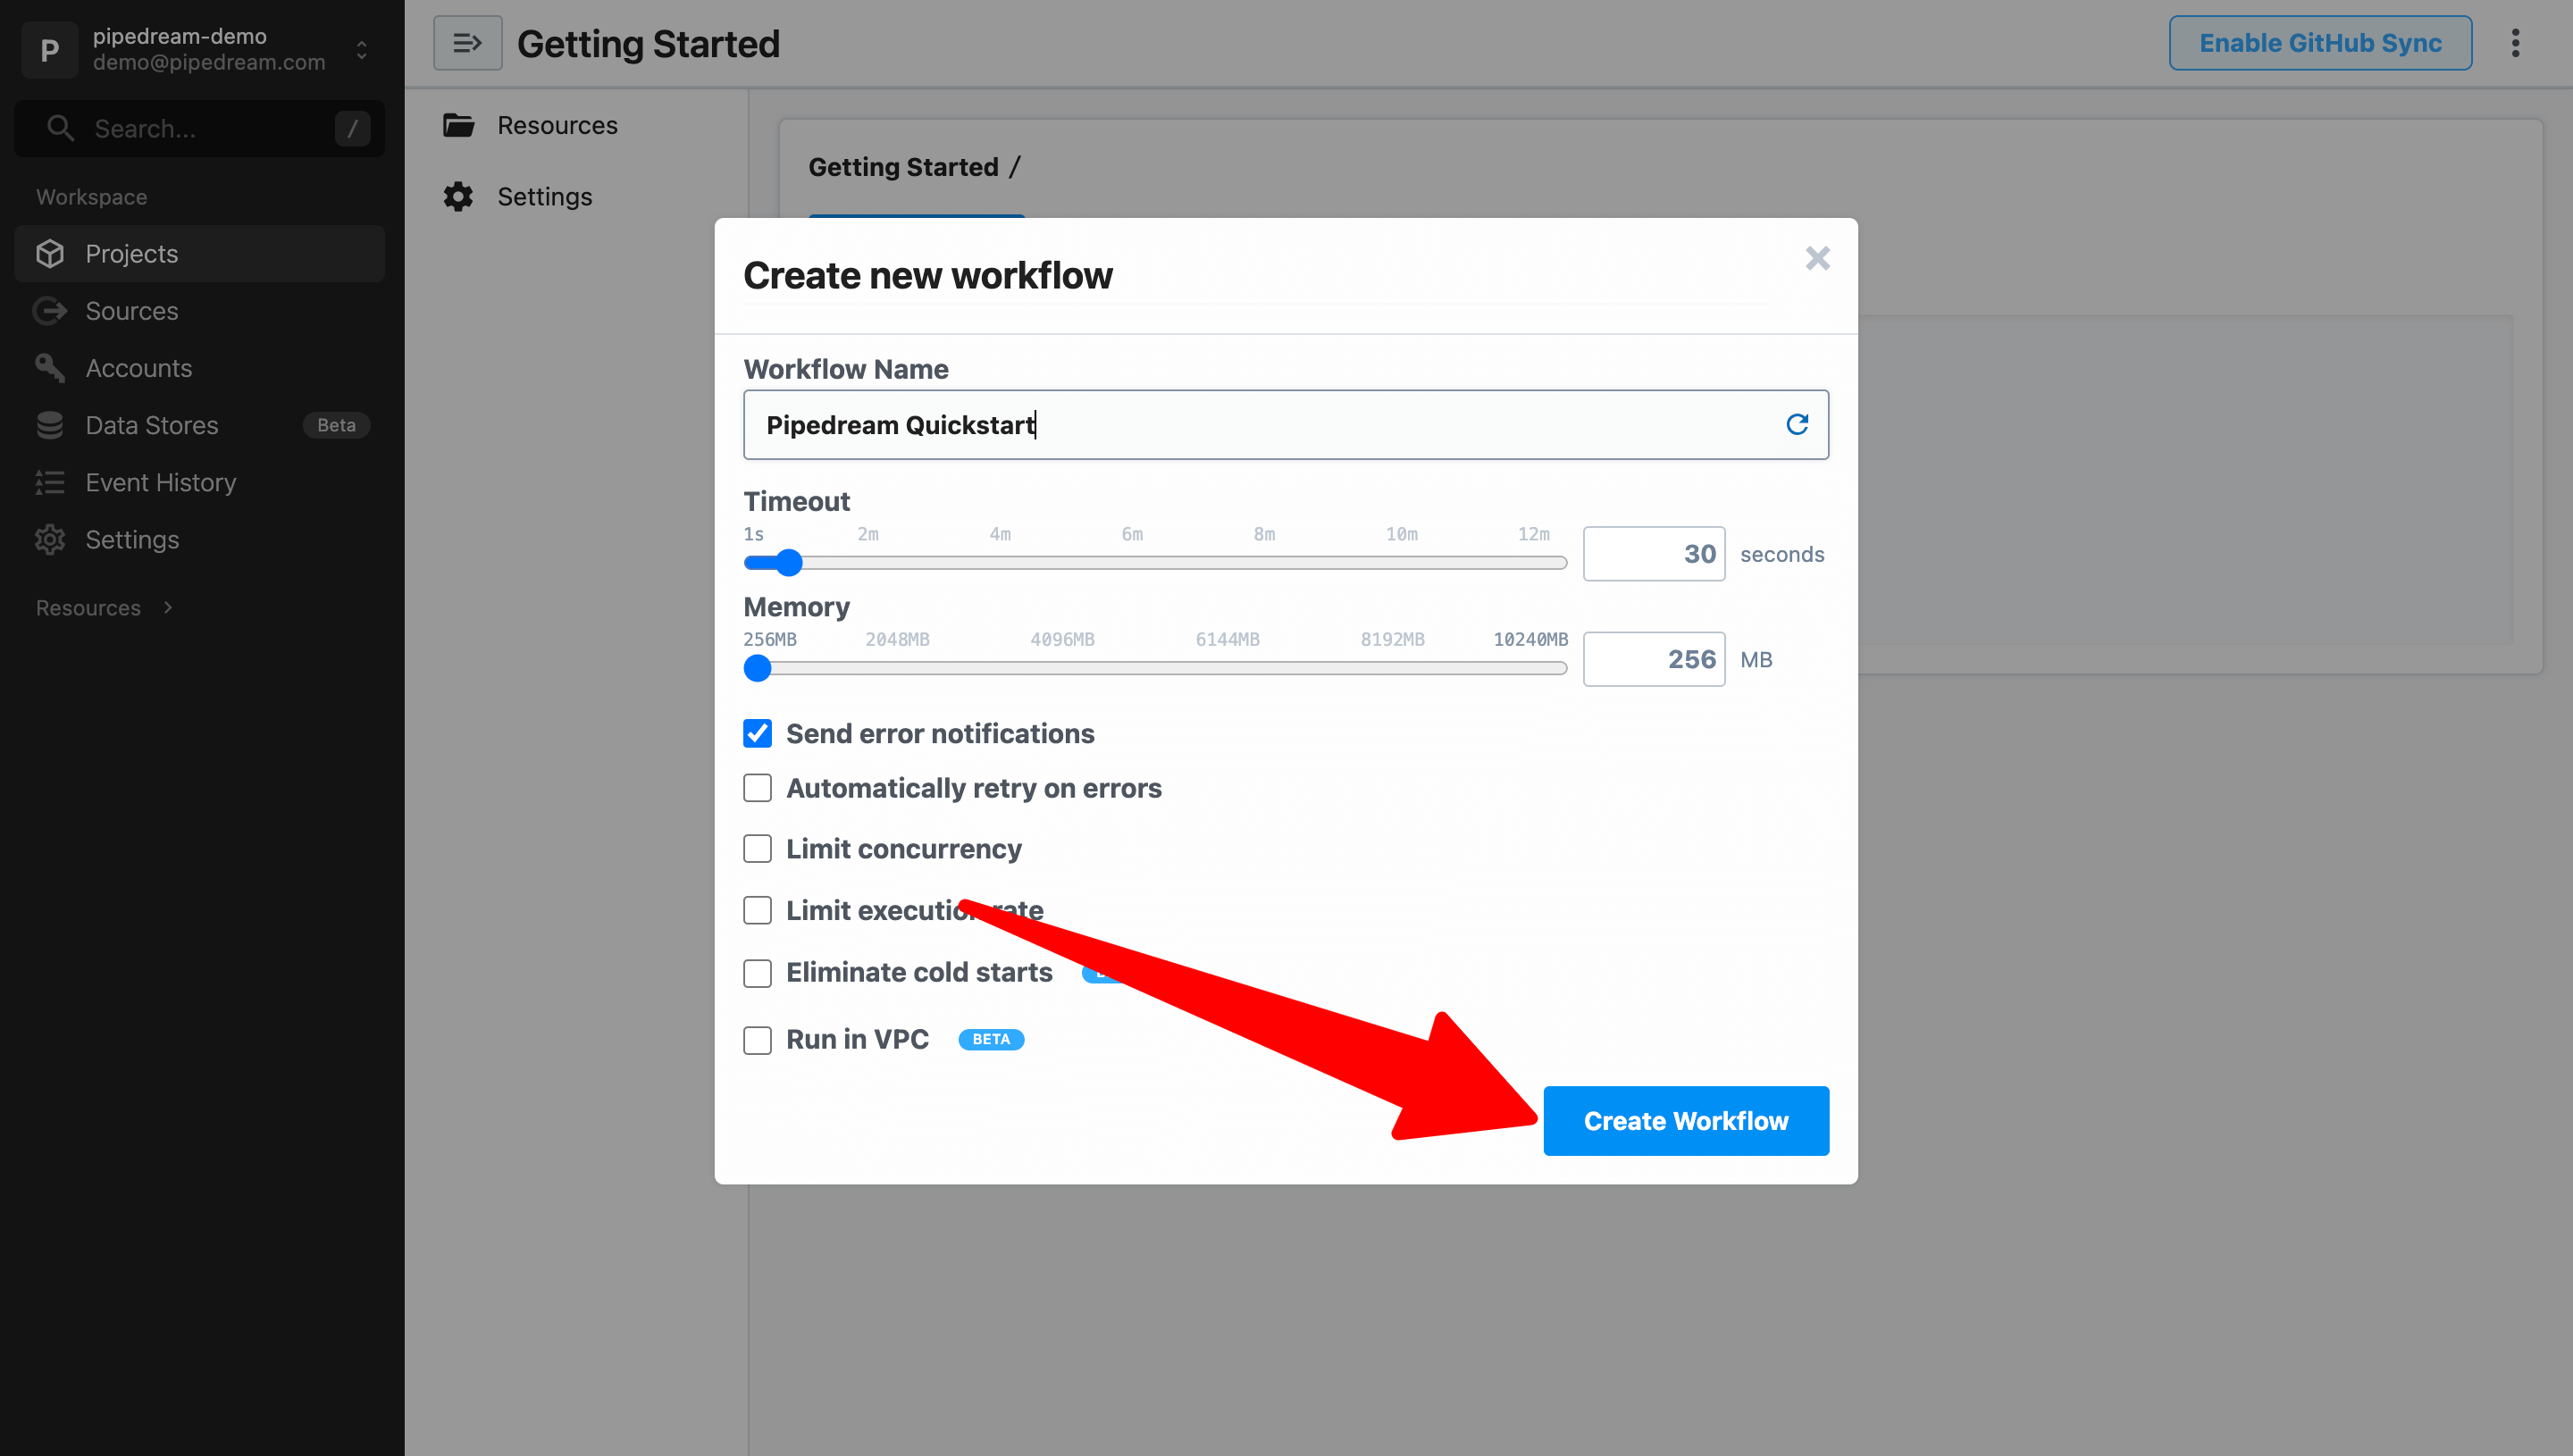Viewport: 2573px width, 1456px height.
Task: Click the Accounts key icon
Action: coord(50,367)
